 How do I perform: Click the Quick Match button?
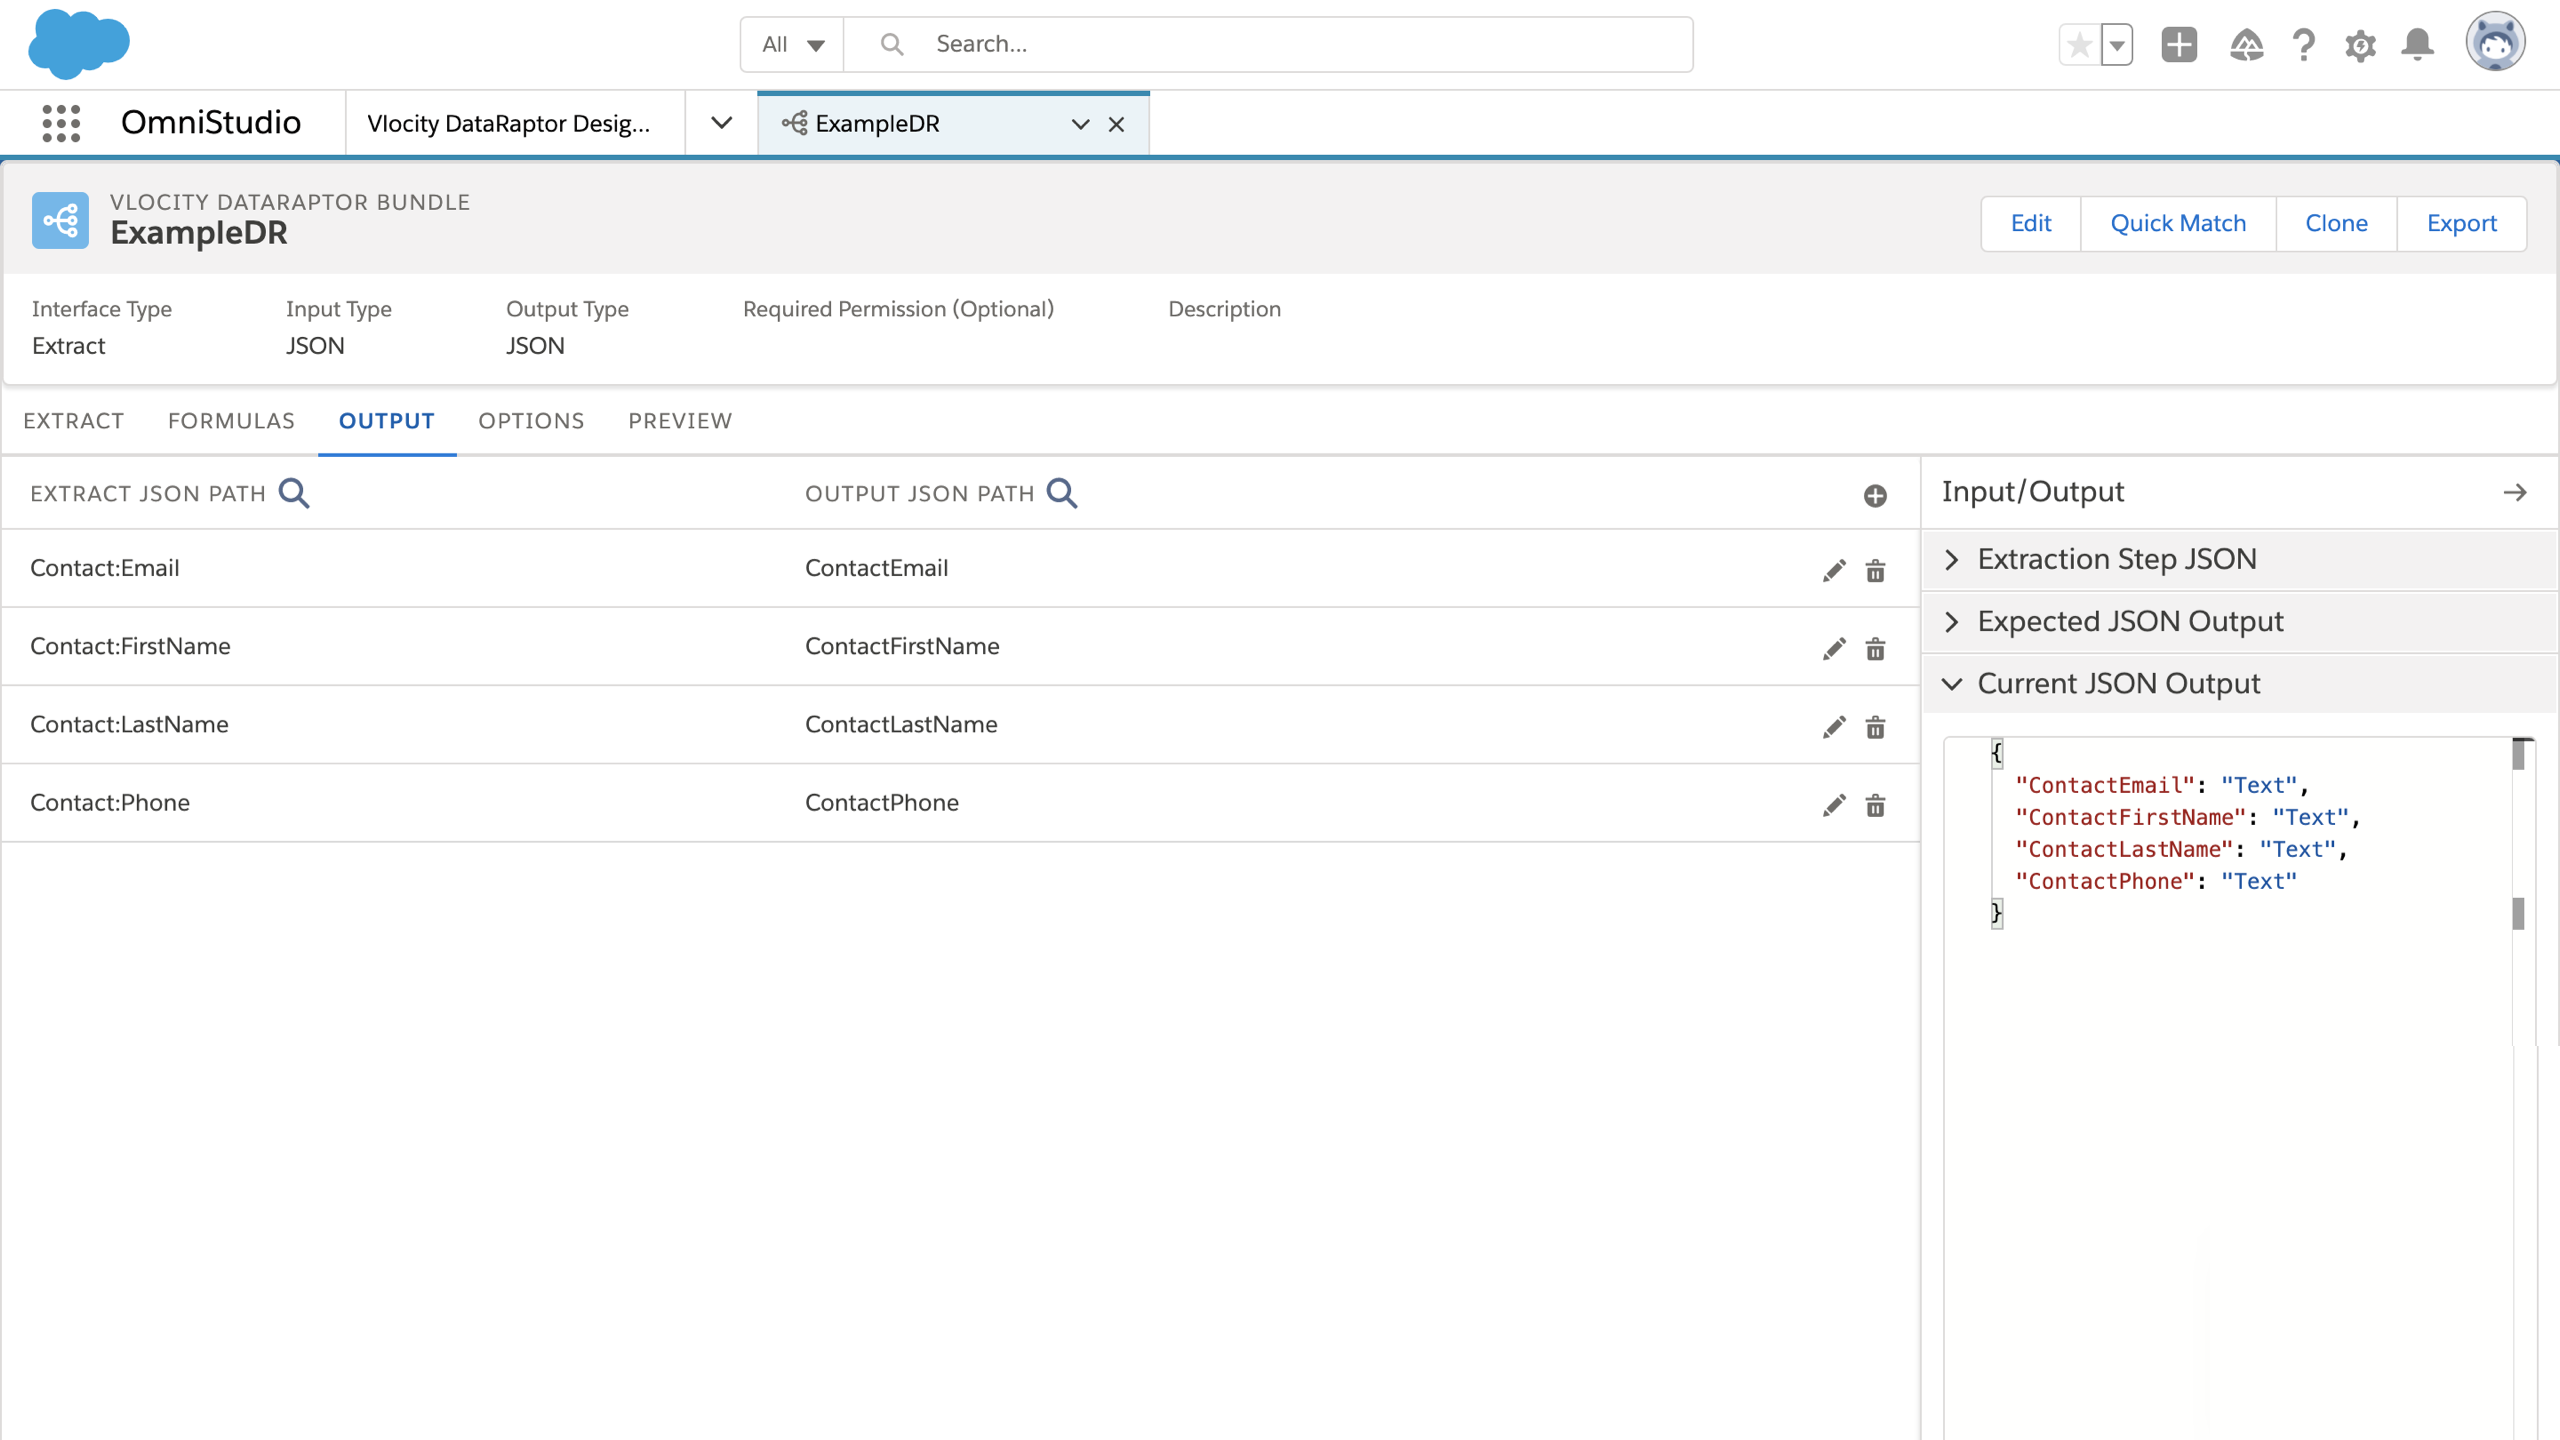(2177, 223)
